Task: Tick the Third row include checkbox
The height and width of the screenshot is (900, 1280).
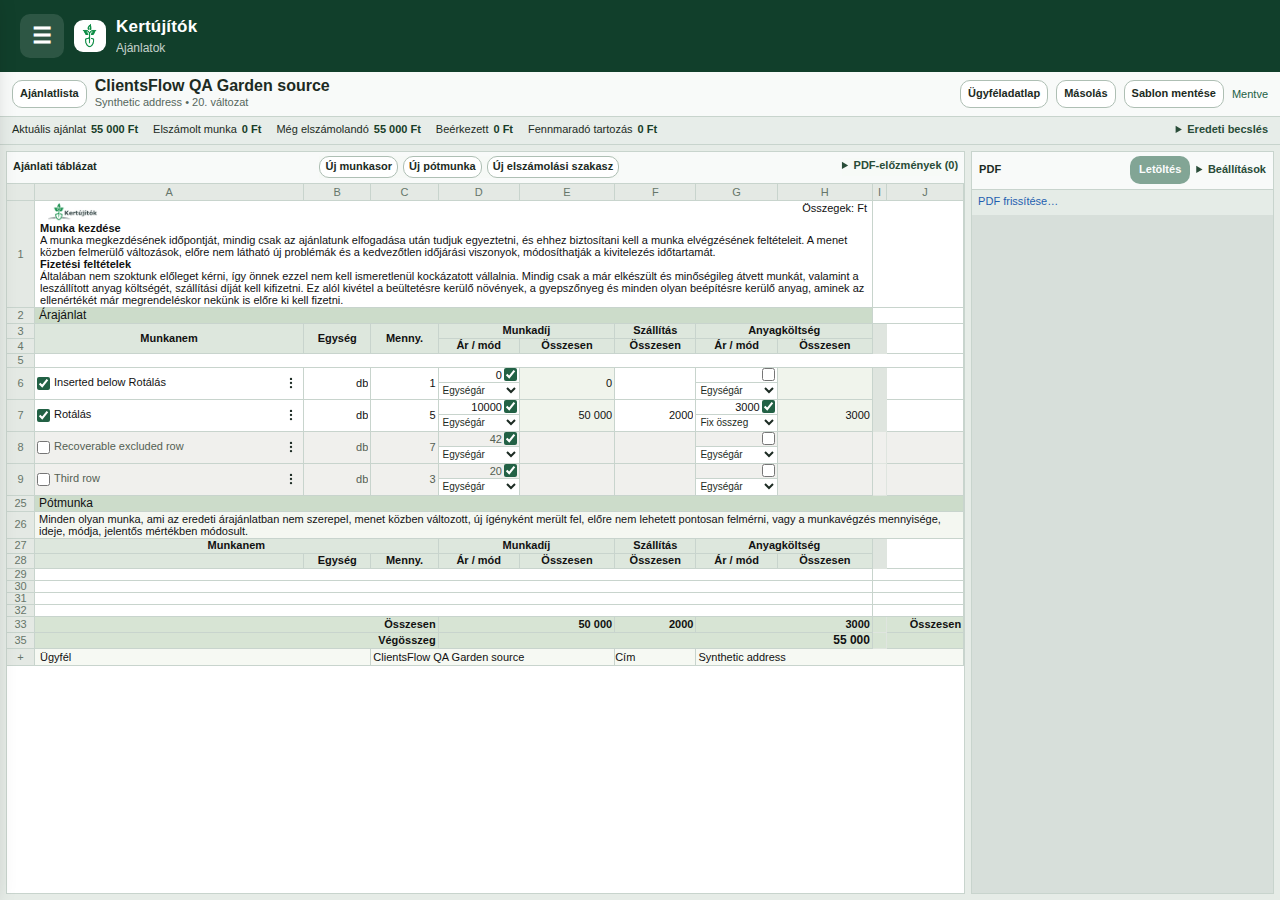Action: (44, 479)
